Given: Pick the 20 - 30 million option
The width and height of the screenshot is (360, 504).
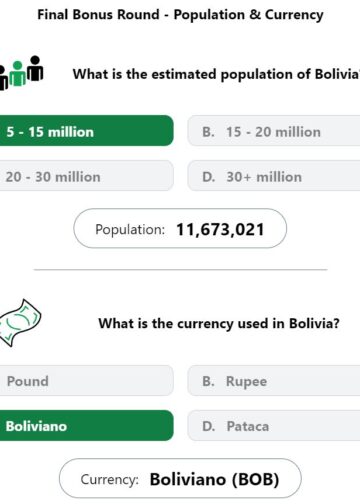Looking at the screenshot, I should point(86,176).
